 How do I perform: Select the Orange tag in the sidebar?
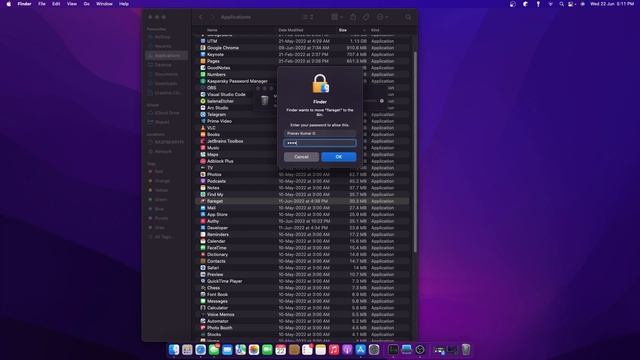(x=167, y=181)
